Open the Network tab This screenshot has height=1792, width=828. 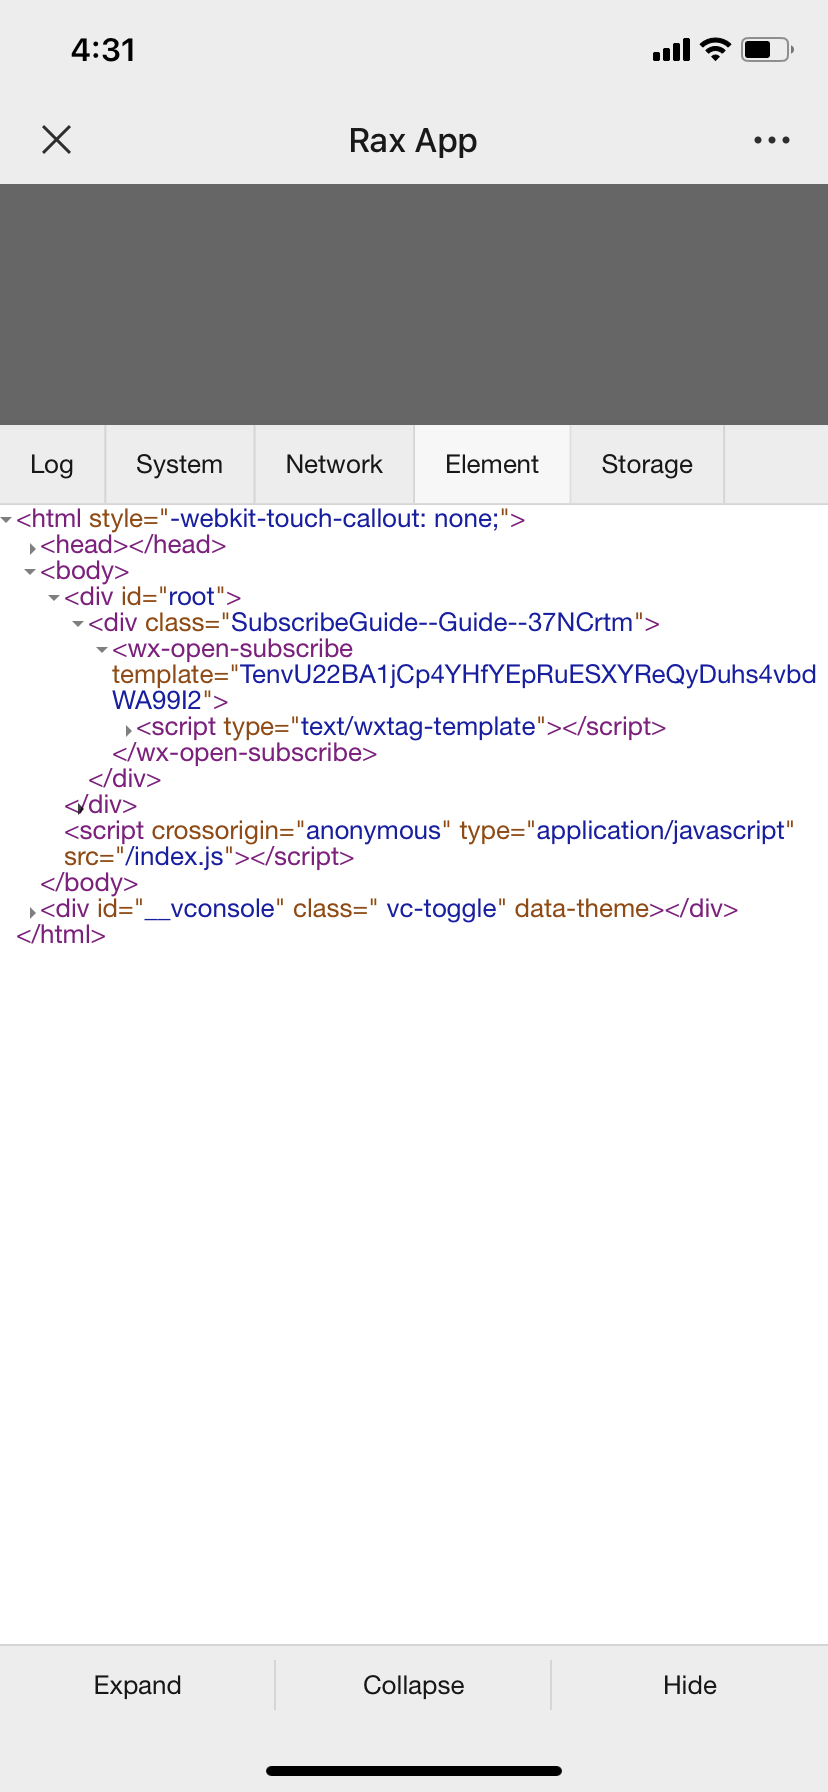click(x=334, y=465)
